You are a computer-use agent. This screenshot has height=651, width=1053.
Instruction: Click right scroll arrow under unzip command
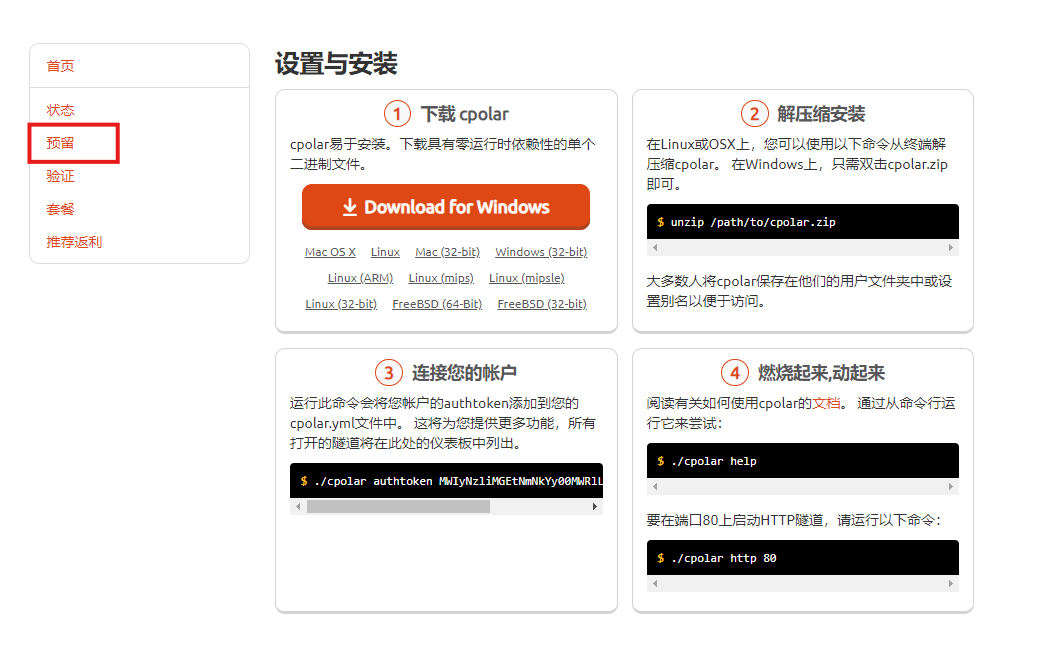[x=950, y=247]
